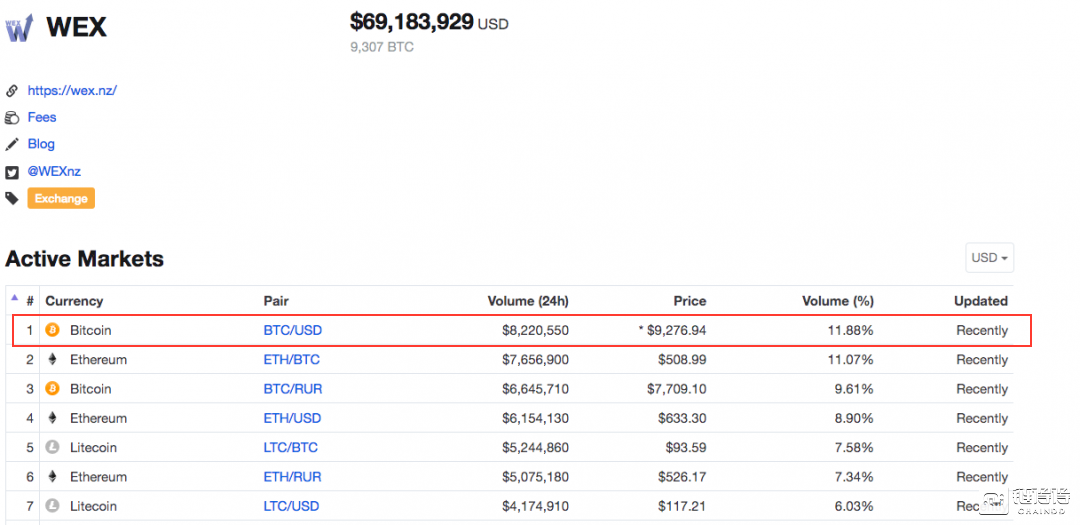Click the chain link icon beside wex.nz
The height and width of the screenshot is (525, 1080).
tap(11, 90)
